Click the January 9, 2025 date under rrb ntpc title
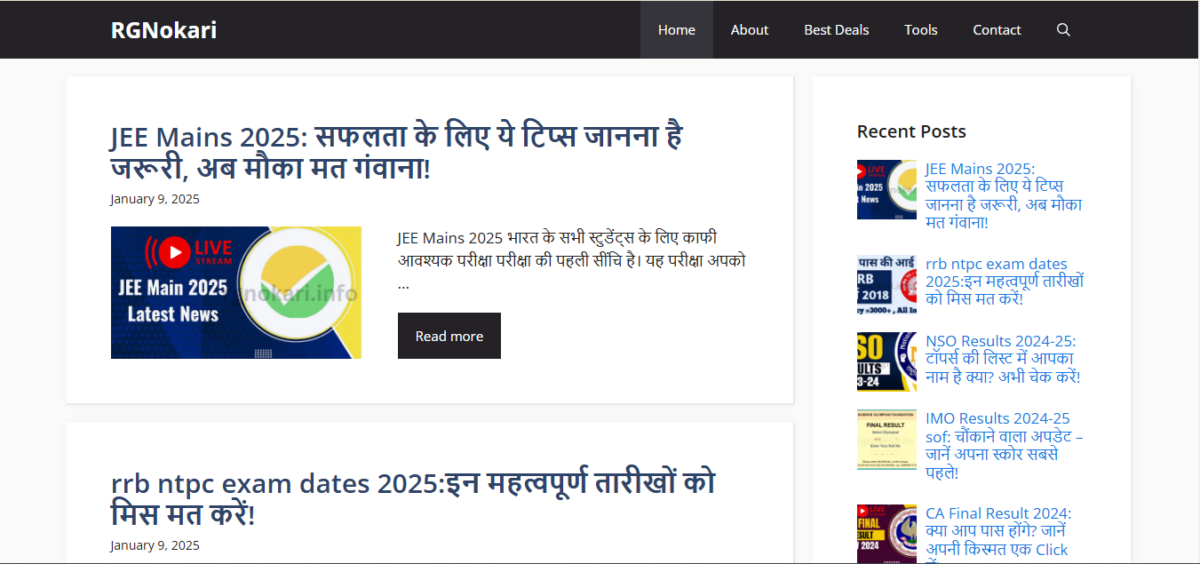The image size is (1200, 564). (155, 546)
